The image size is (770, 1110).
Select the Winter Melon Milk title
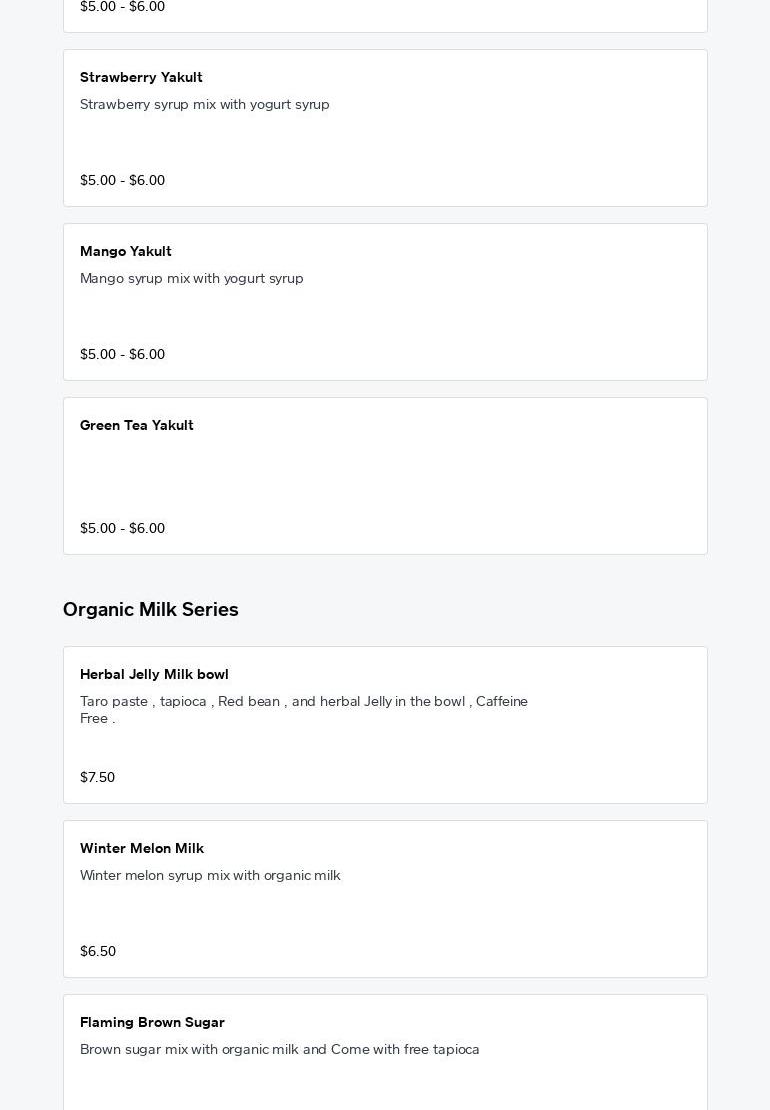coord(142,848)
